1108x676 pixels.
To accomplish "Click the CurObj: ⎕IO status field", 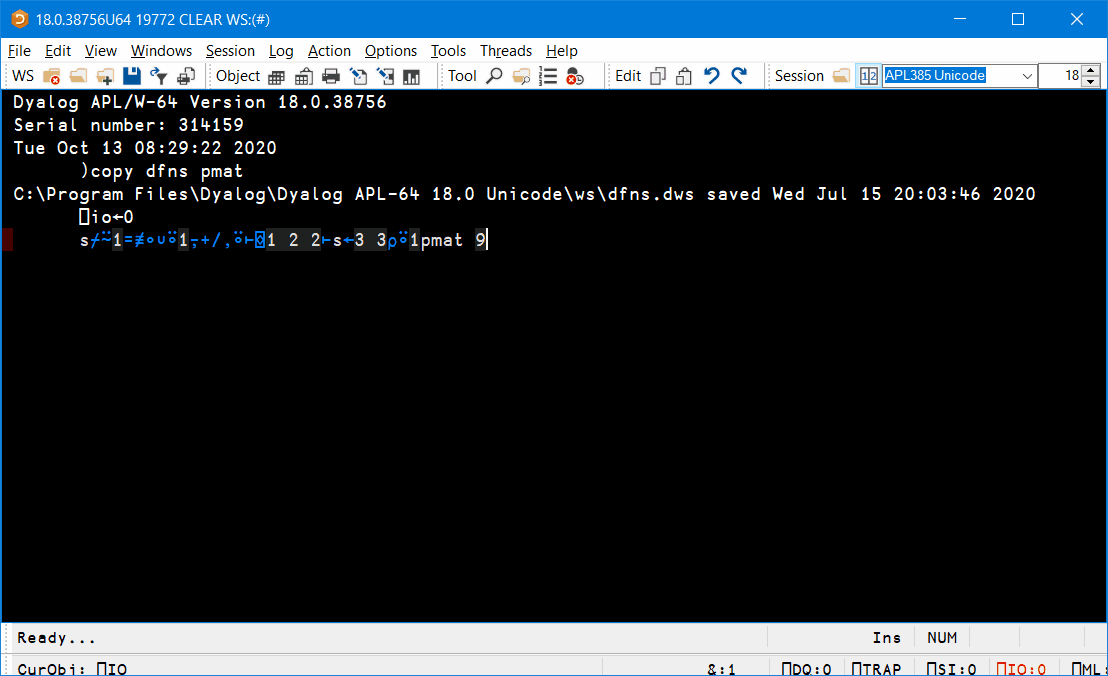I will click(x=72, y=668).
